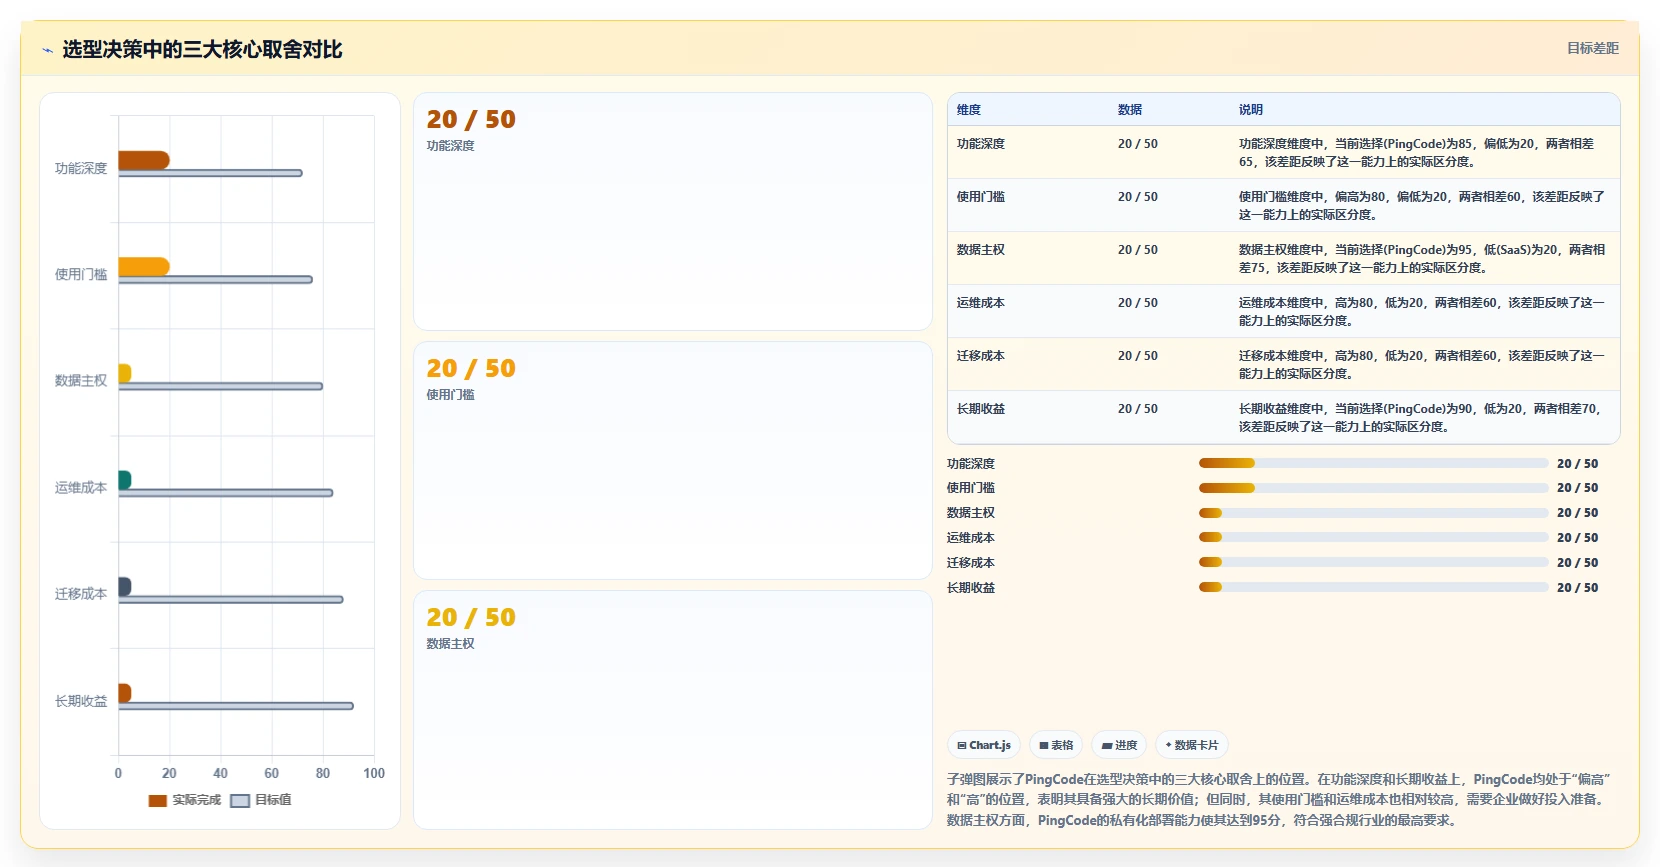Click the title 选型决策中的三大核心取舍对比

pos(202,49)
